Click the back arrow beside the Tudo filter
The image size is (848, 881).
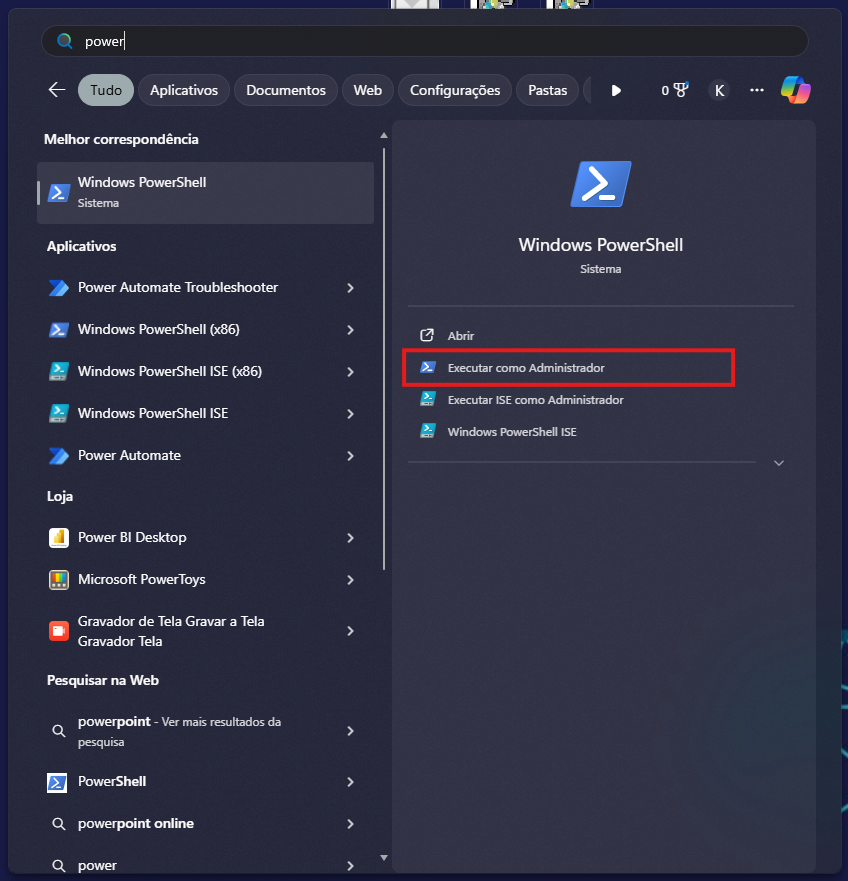coord(57,90)
